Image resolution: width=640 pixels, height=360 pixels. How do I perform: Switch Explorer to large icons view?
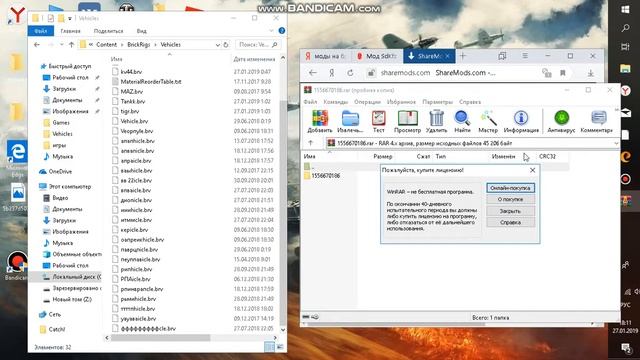[280, 347]
